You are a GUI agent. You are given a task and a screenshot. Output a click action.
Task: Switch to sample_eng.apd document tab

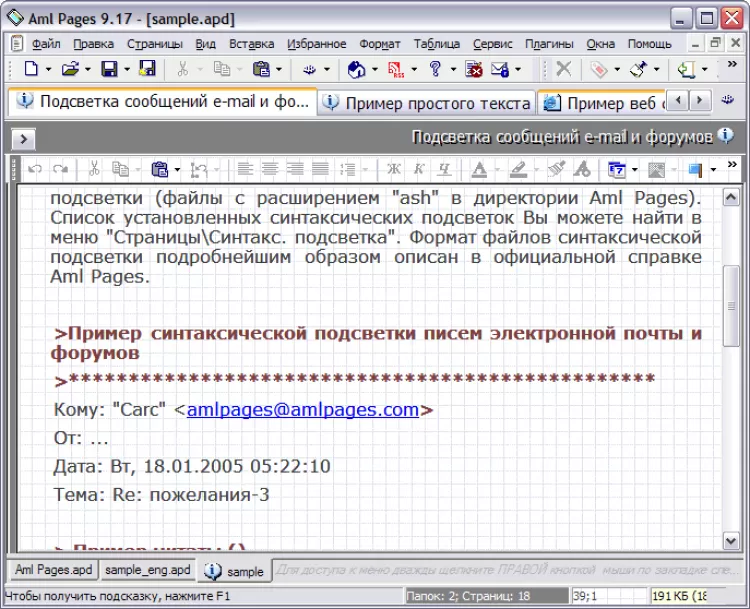pyautogui.click(x=147, y=570)
